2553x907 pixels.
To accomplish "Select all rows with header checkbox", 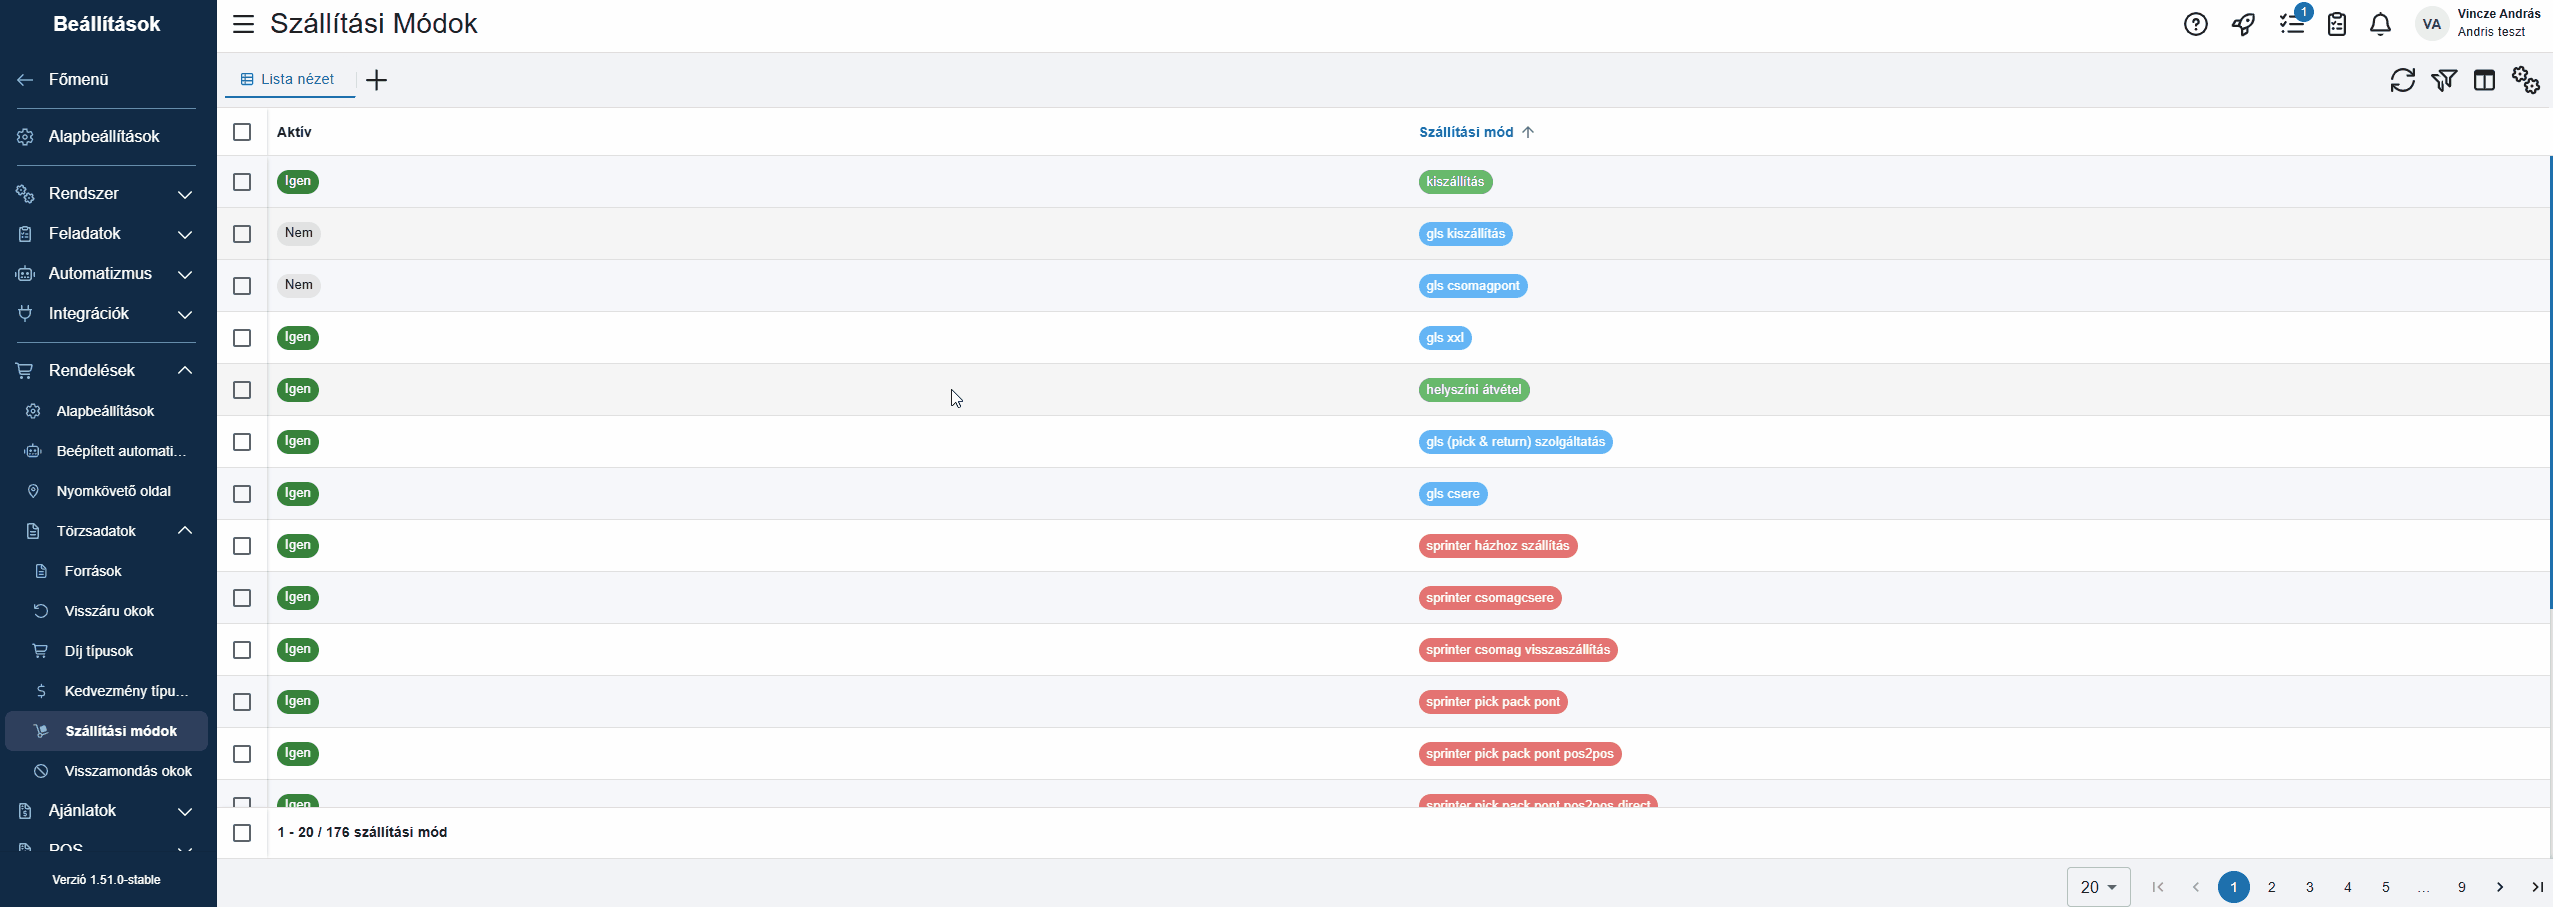I will [x=242, y=132].
